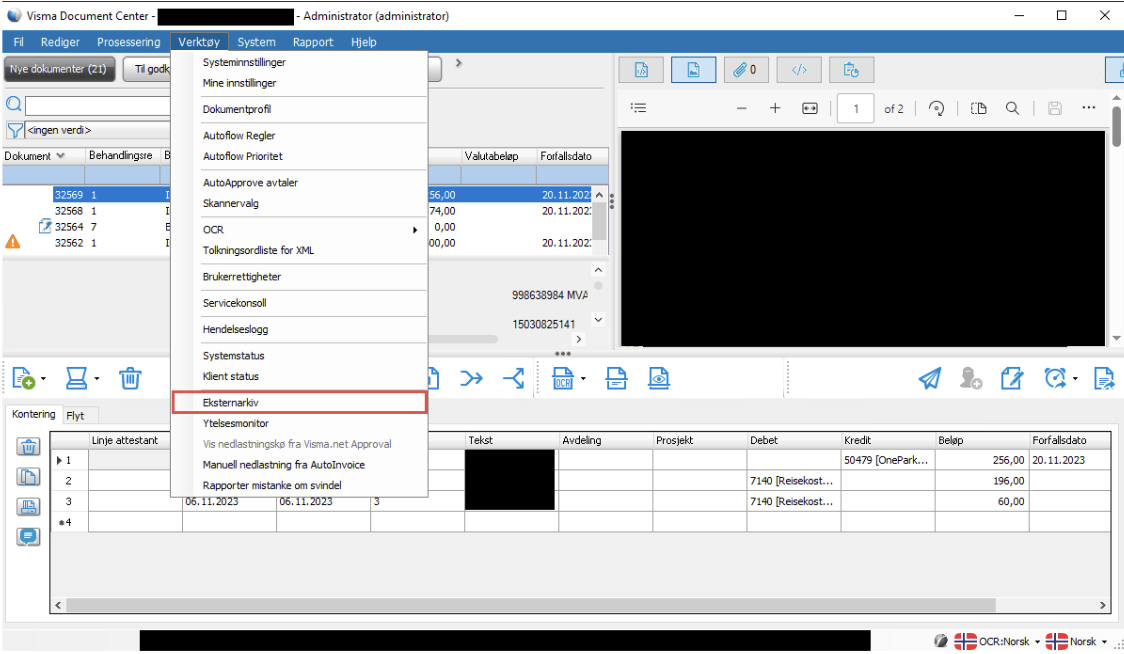Click the clipboard history icon button

click(x=851, y=70)
